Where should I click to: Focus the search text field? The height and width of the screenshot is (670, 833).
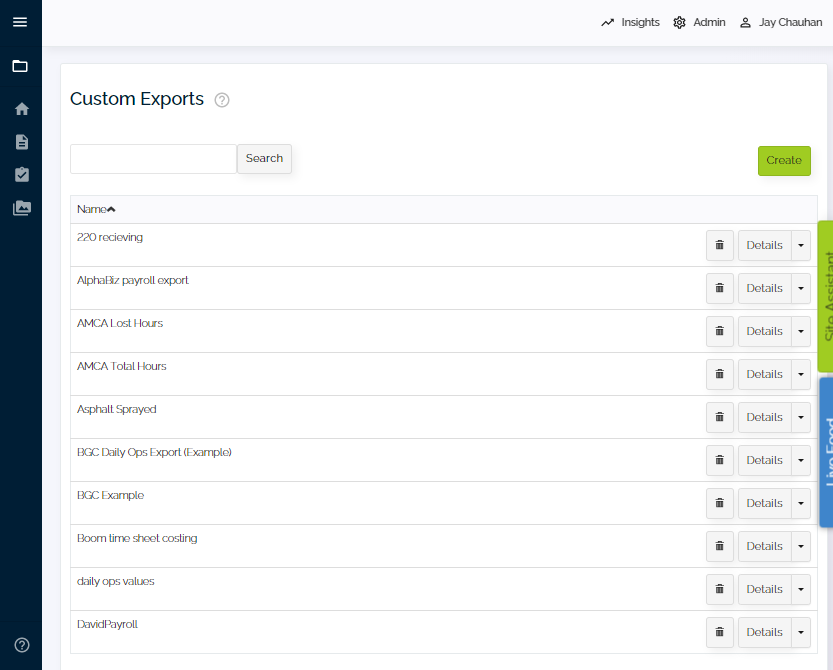[x=154, y=159]
